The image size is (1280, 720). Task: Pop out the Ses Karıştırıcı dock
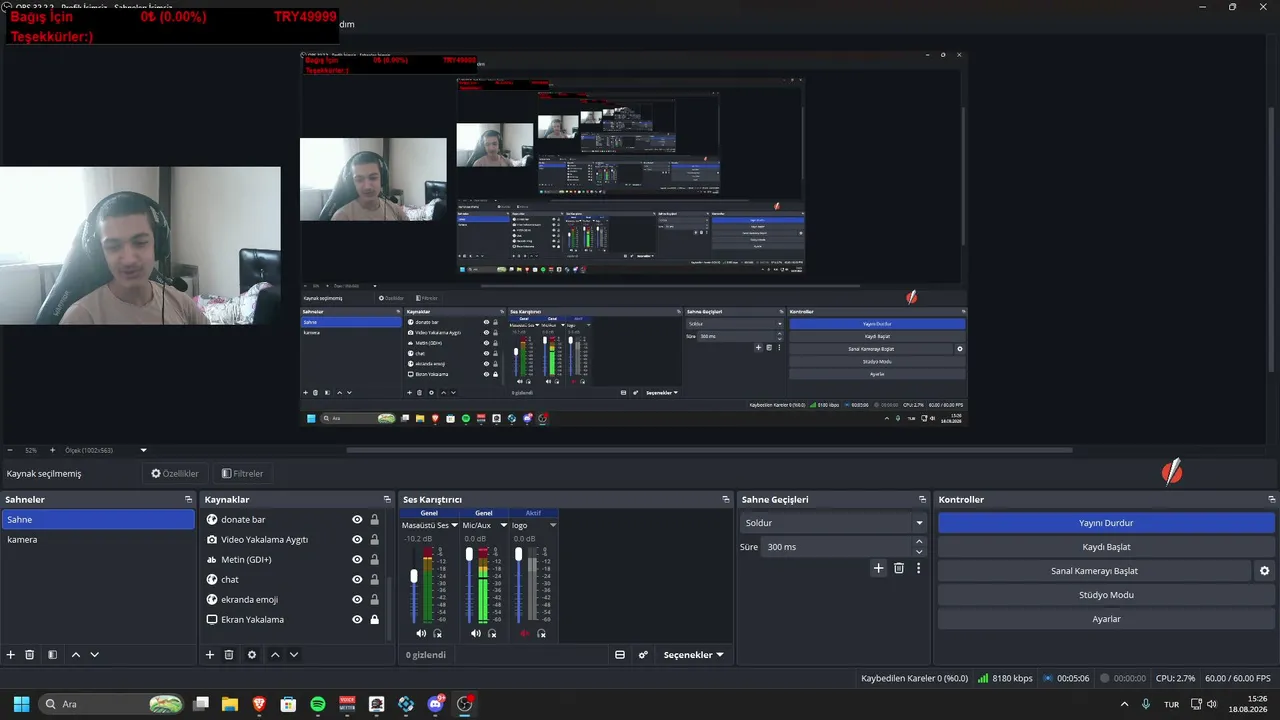pos(726,499)
